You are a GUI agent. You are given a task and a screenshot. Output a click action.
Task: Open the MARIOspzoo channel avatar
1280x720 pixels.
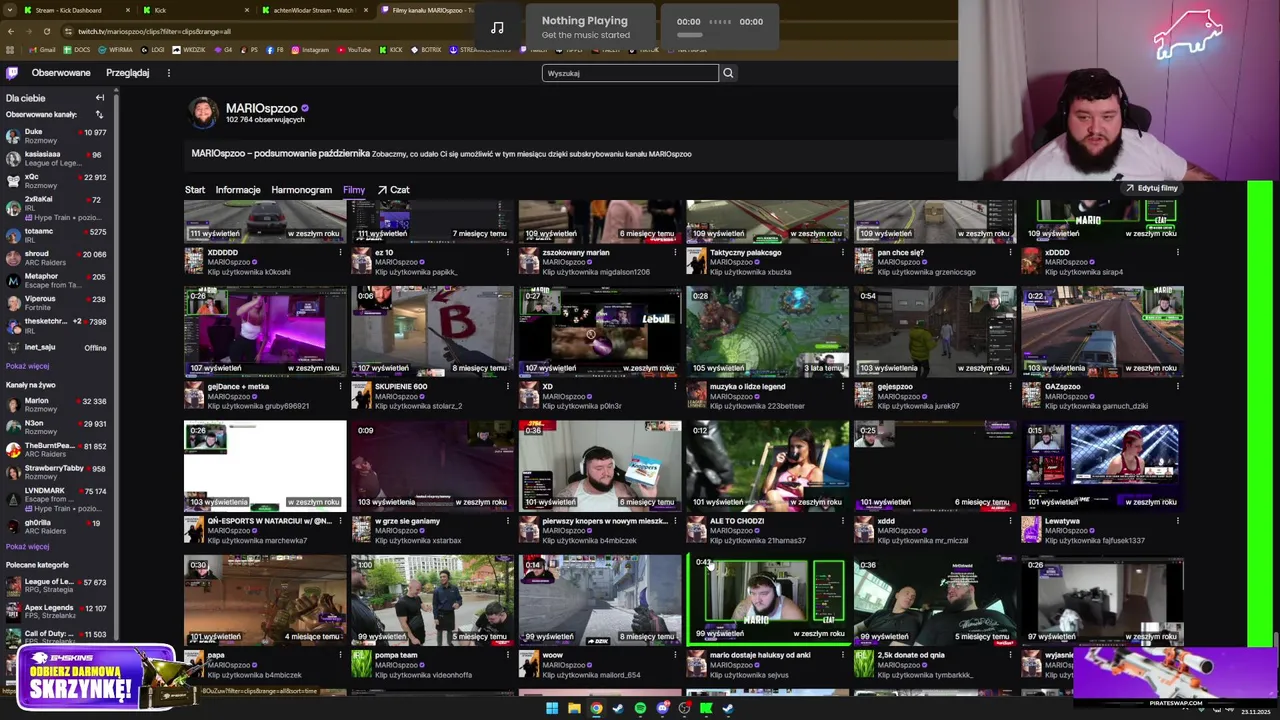203,113
